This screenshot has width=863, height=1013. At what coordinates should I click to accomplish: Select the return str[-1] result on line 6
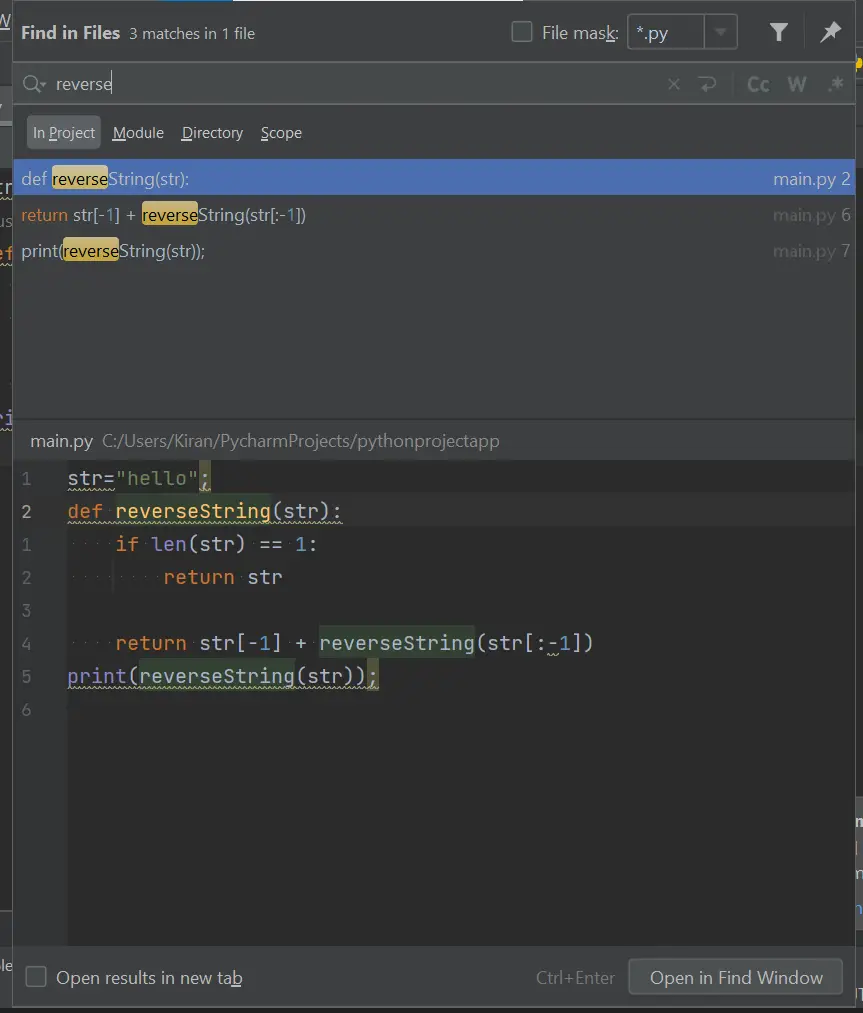(x=400, y=215)
